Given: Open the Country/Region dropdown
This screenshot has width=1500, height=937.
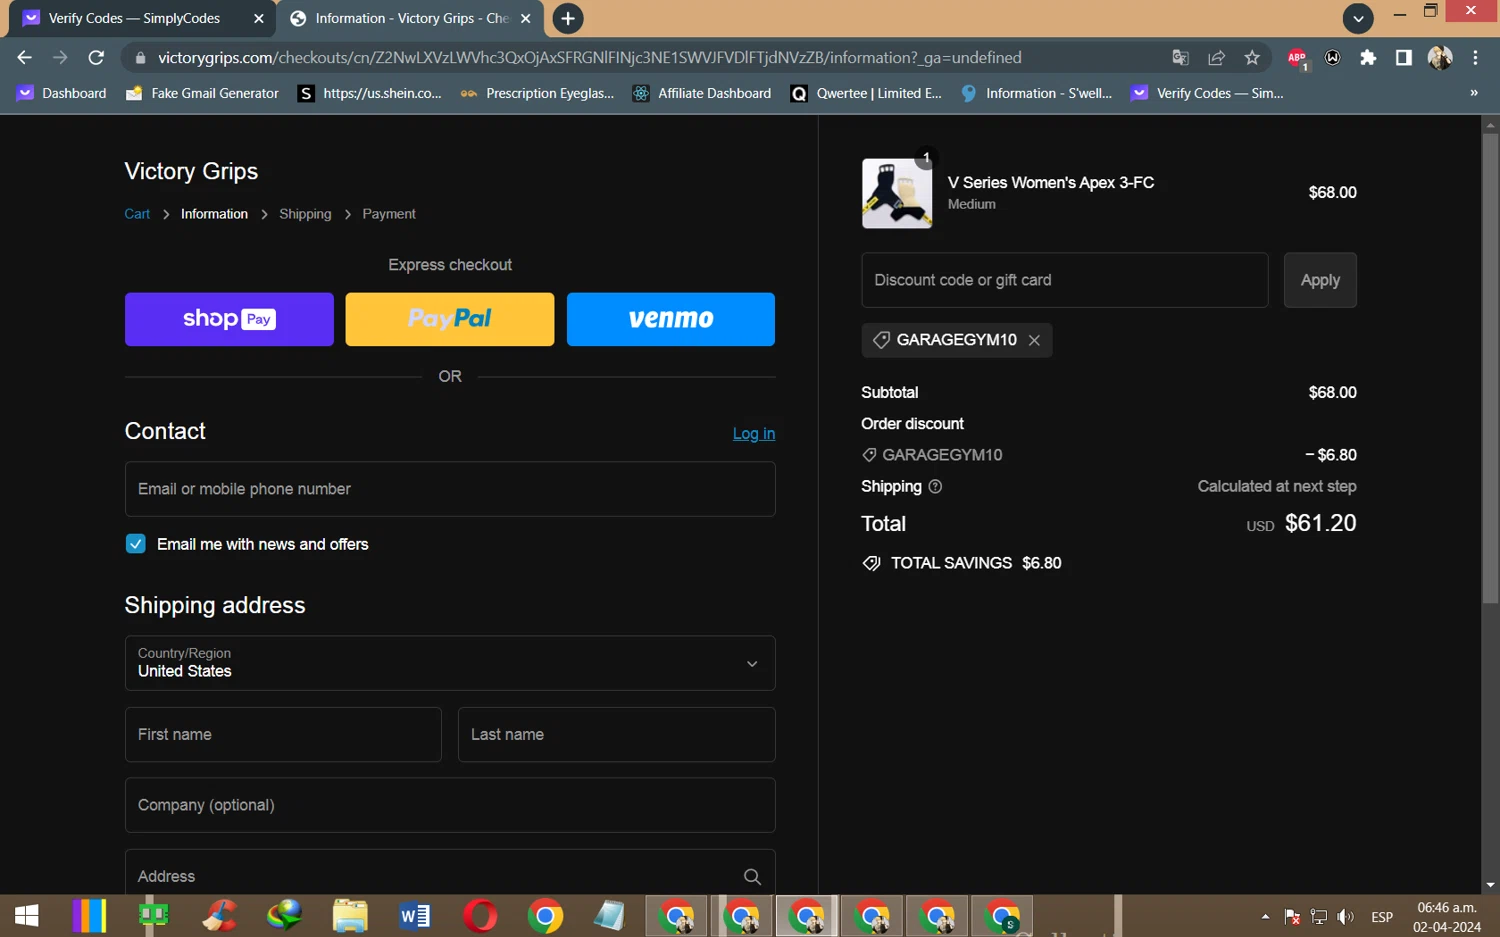Looking at the screenshot, I should (450, 663).
